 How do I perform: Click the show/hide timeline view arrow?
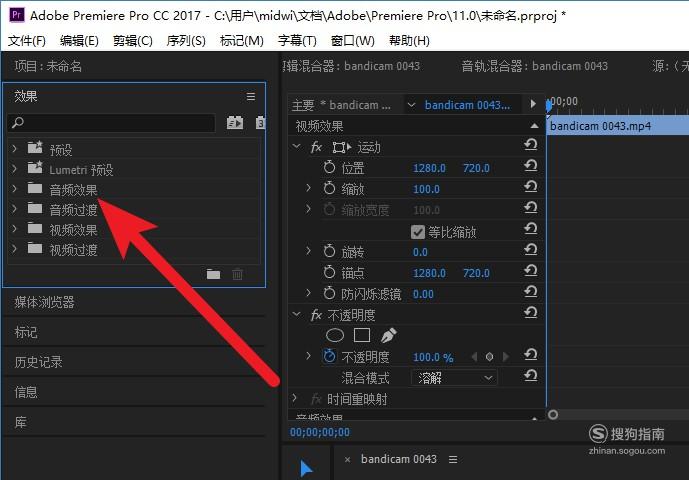(x=533, y=104)
